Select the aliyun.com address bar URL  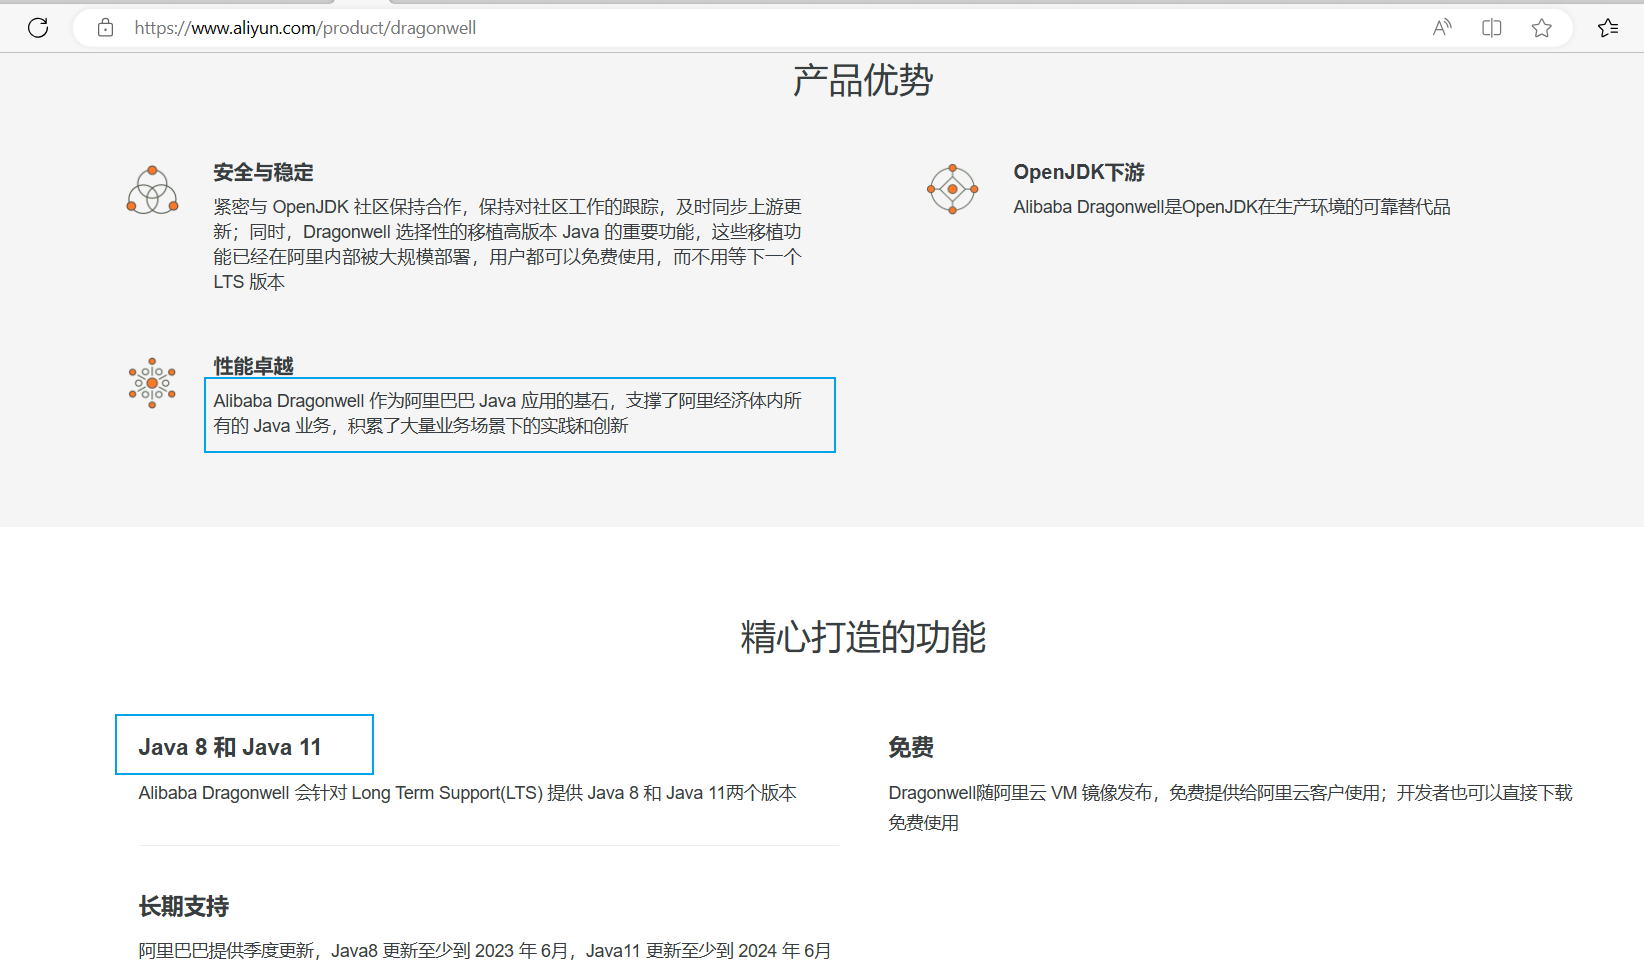point(305,28)
